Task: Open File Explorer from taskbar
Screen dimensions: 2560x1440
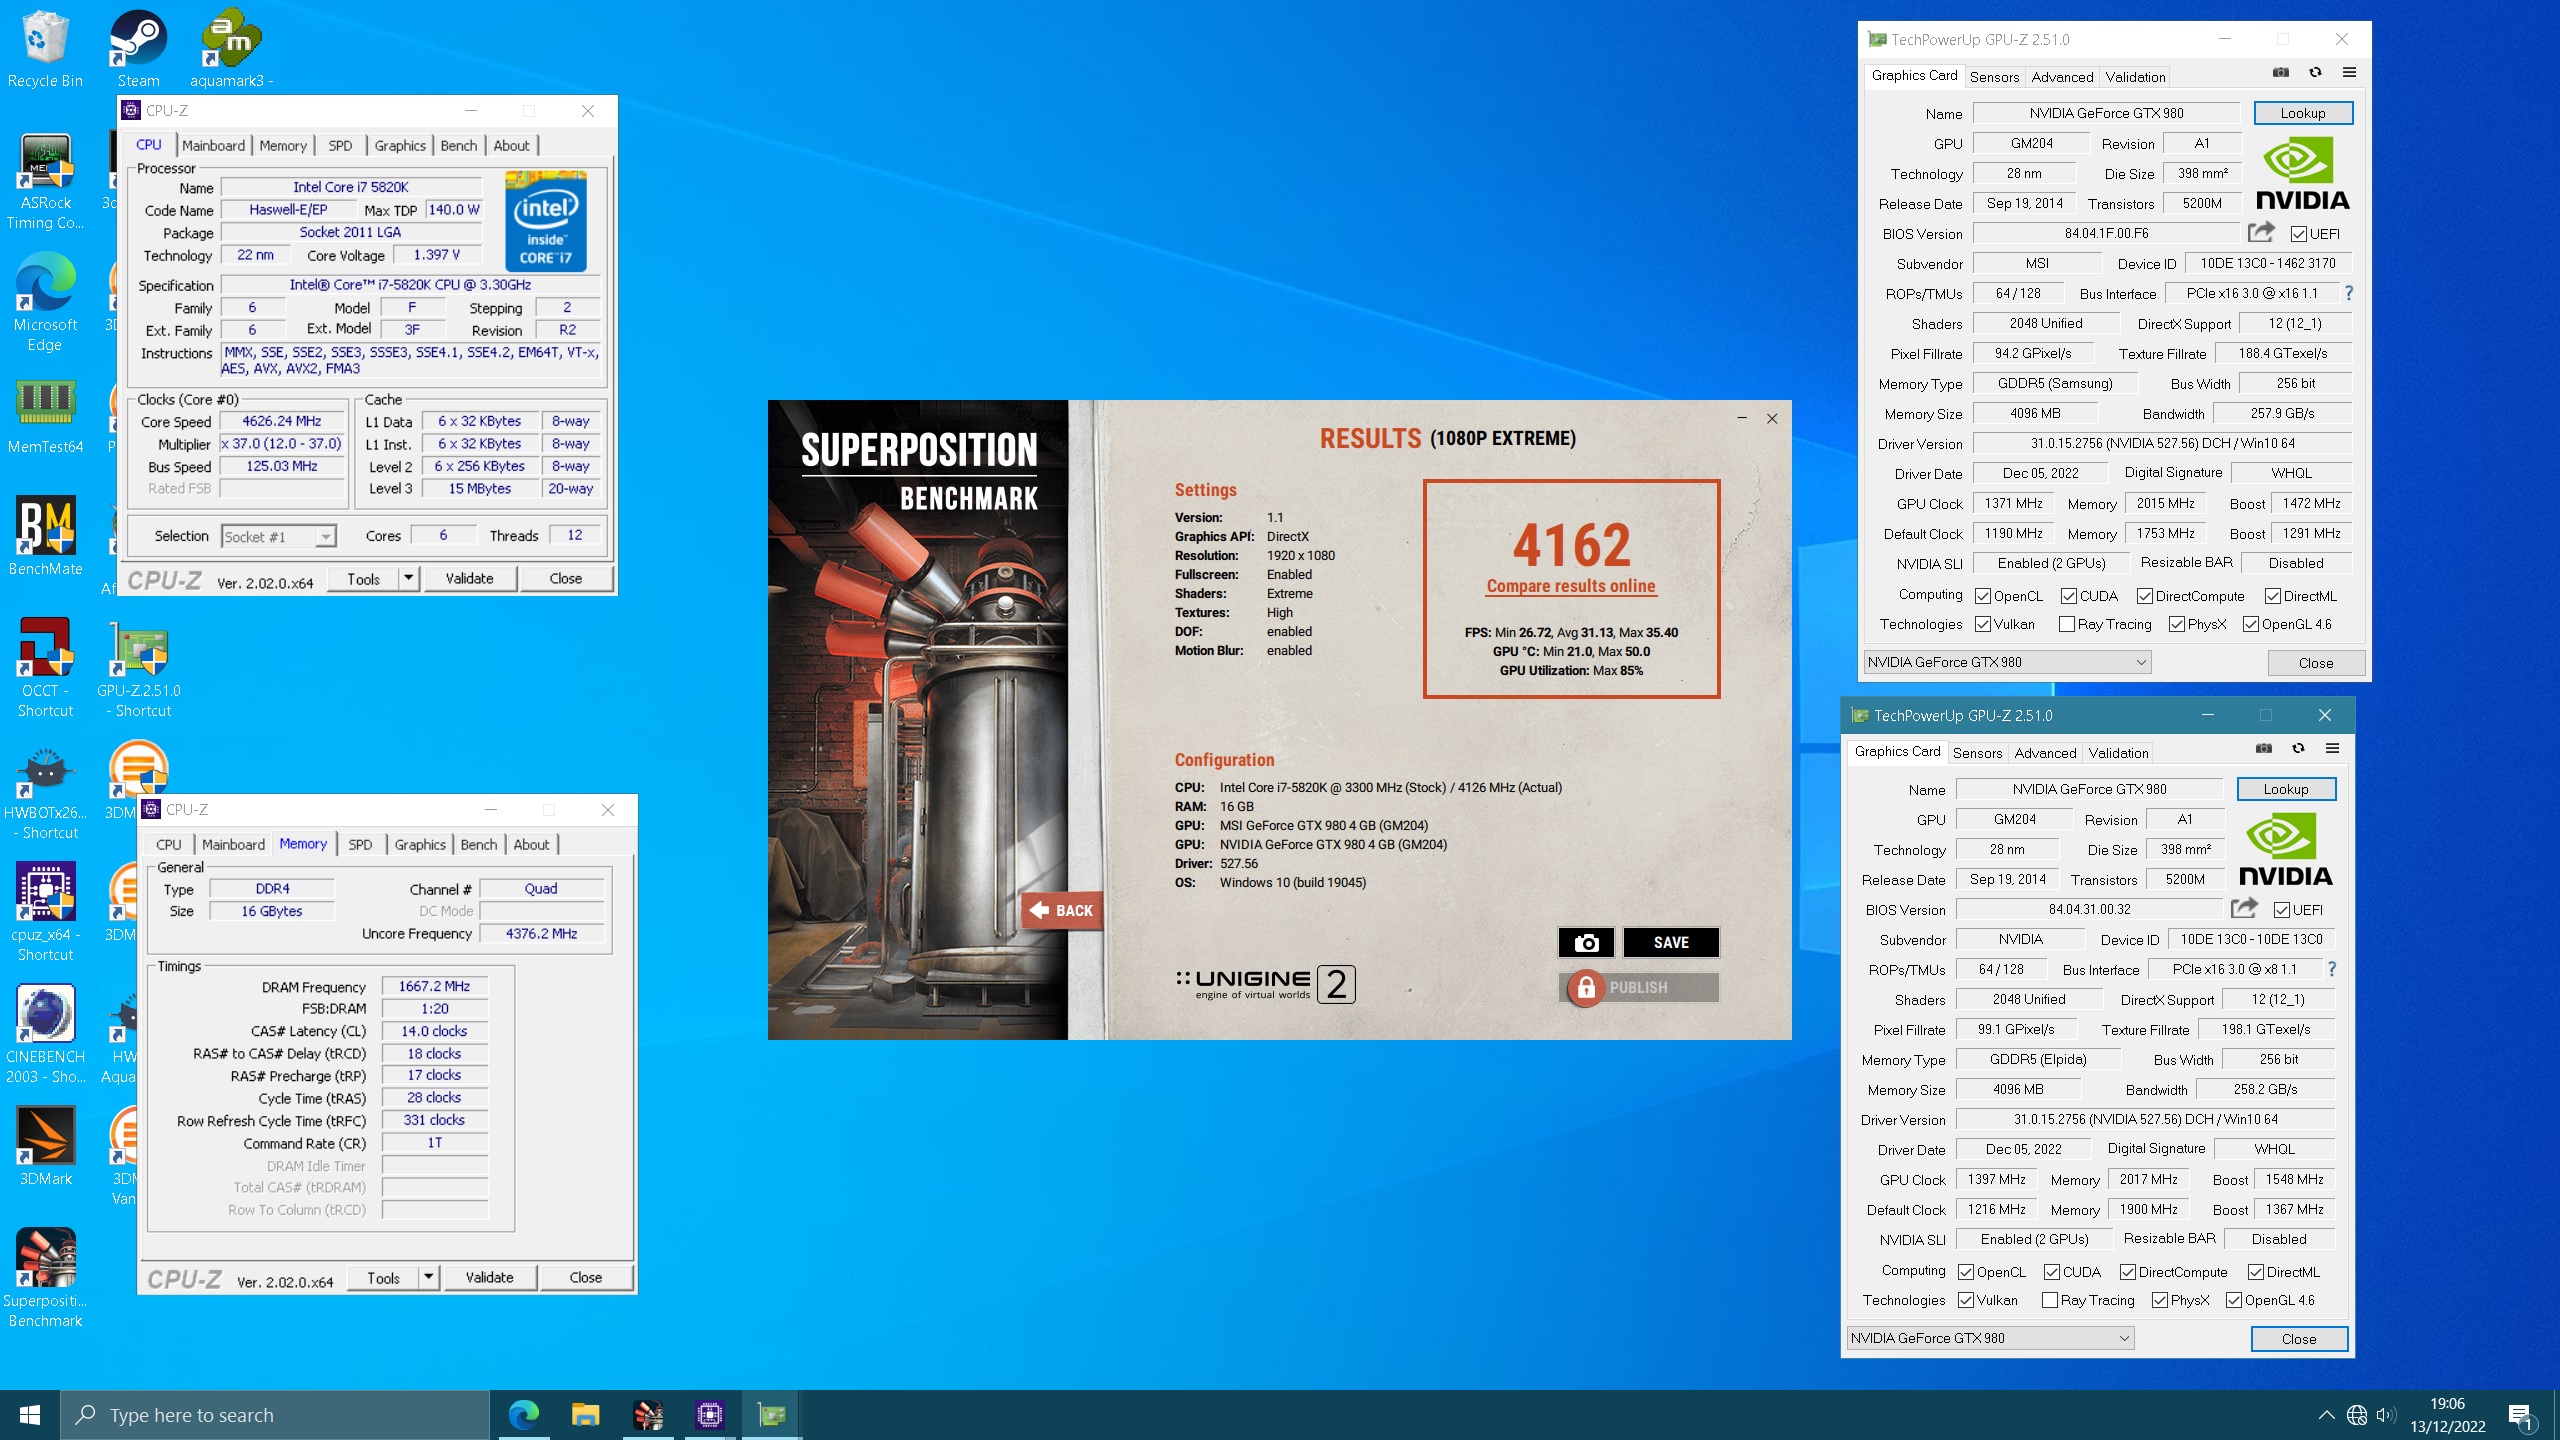Action: (585, 1415)
